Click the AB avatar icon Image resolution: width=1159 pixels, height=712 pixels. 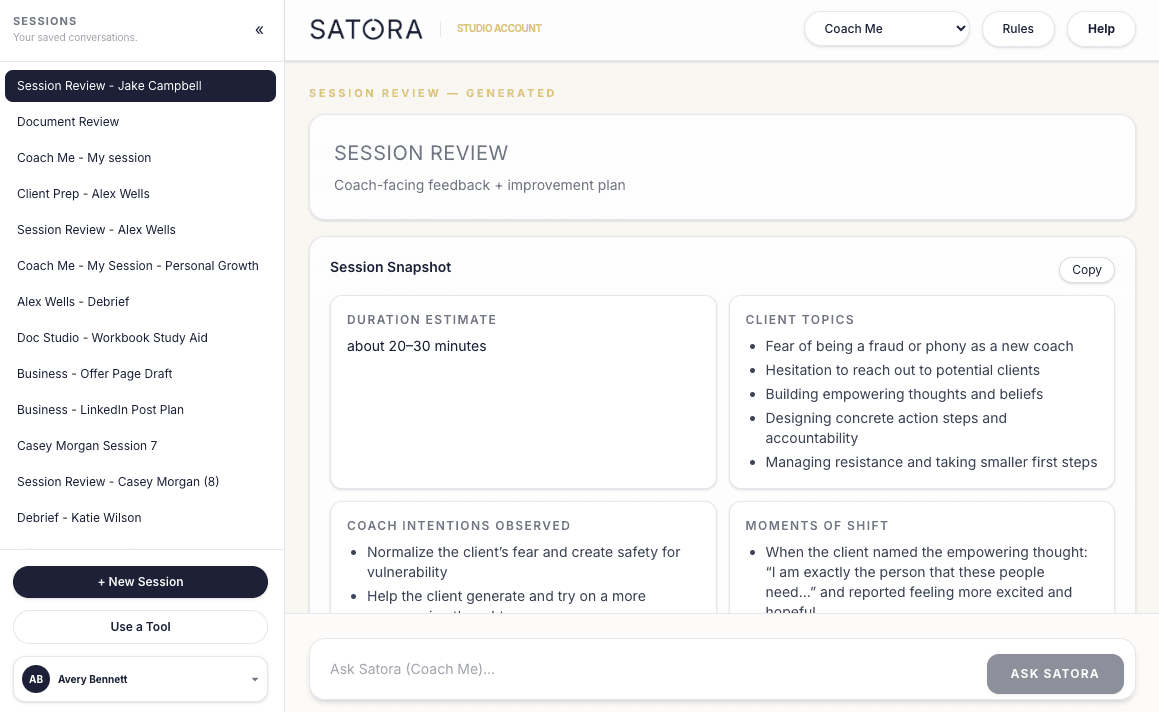tap(36, 679)
